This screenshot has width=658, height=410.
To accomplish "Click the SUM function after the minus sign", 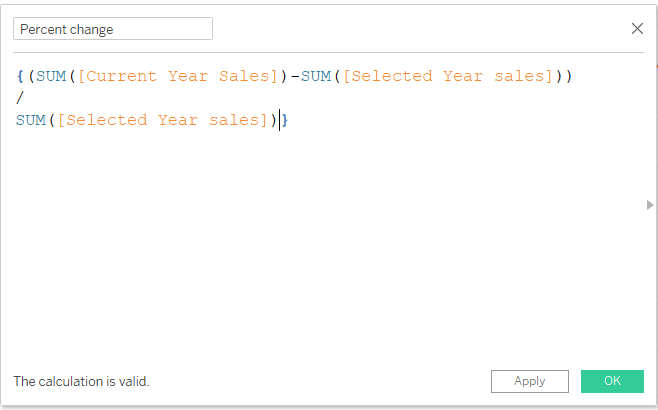I will [316, 76].
